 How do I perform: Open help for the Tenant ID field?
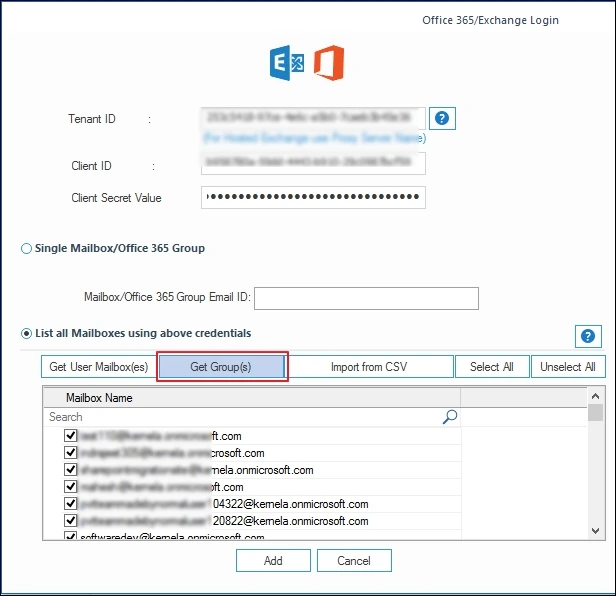pyautogui.click(x=442, y=118)
